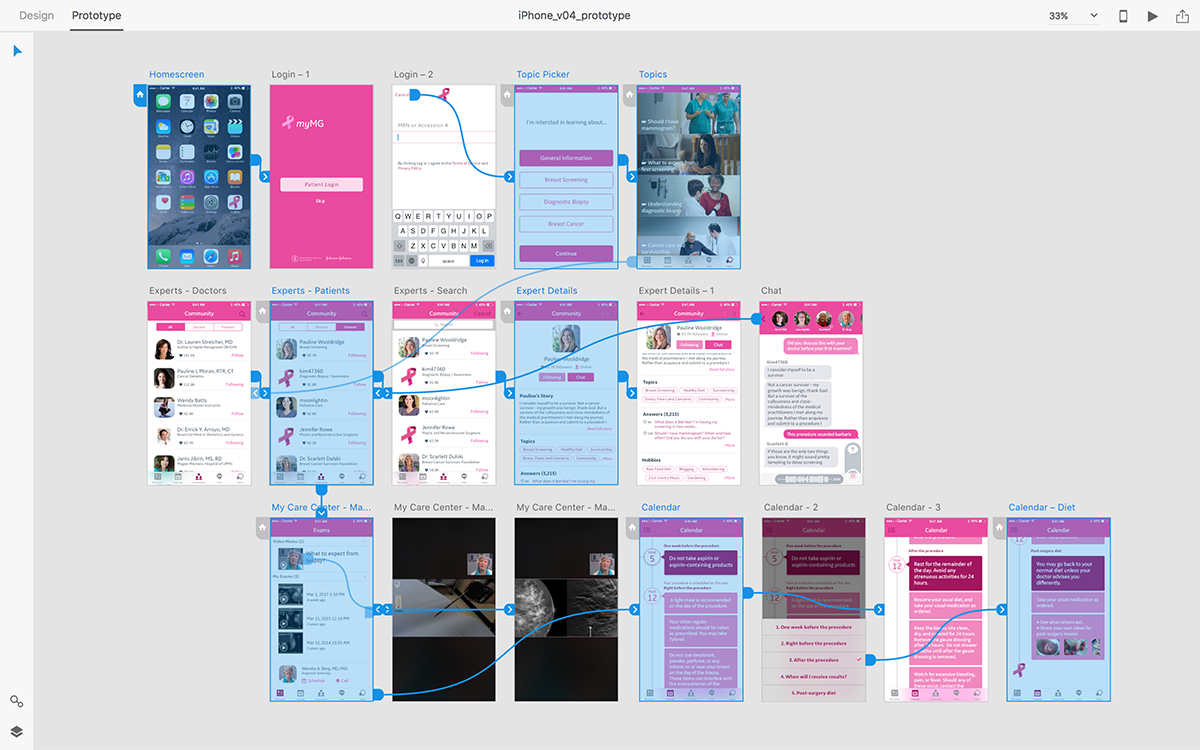Screen dimensions: 1200x750
Task: Select the Prototype tab
Action: pos(97,16)
